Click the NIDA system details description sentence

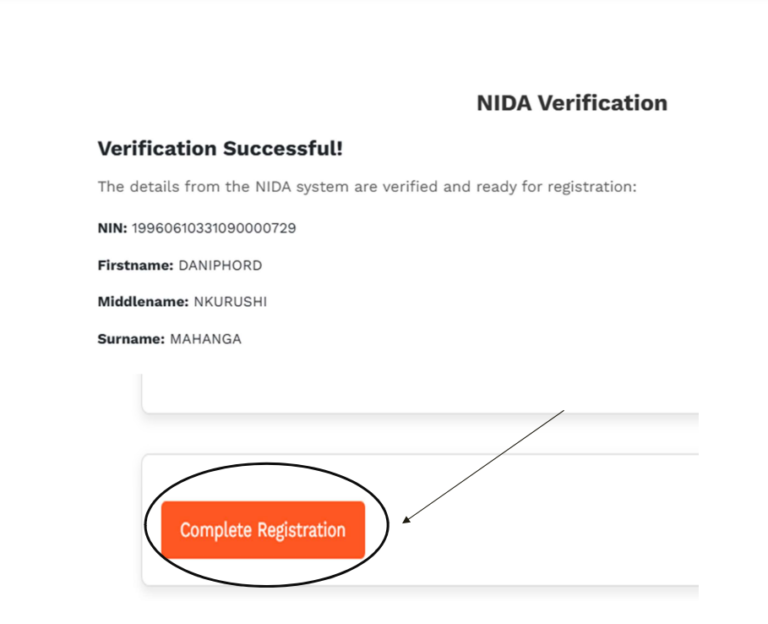366,187
